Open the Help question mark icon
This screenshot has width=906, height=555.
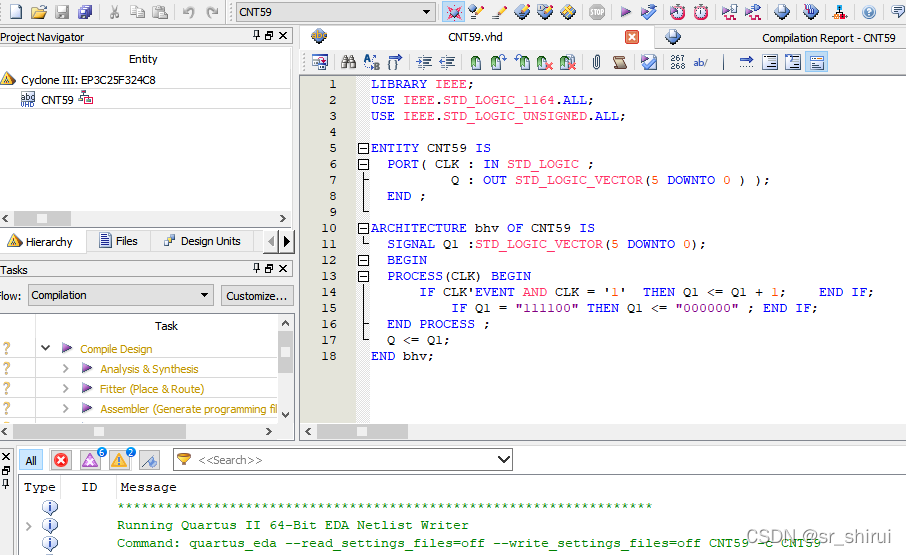coord(868,12)
